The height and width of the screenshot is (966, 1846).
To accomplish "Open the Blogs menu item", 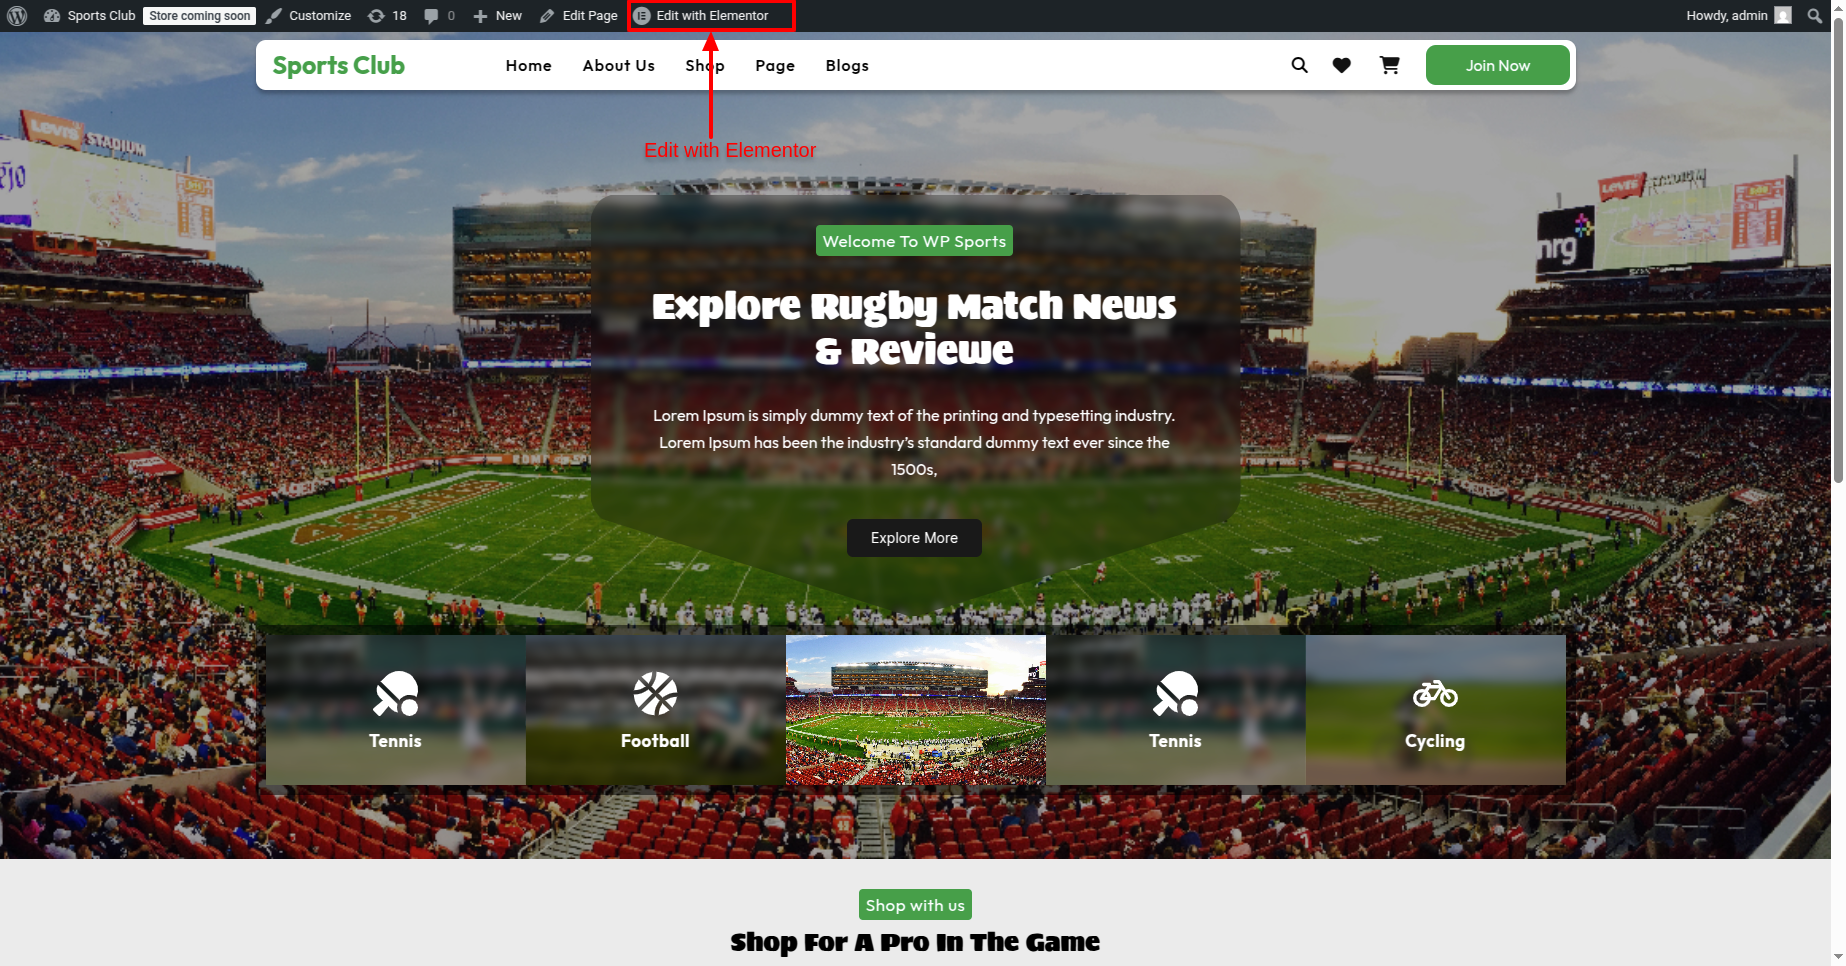I will [x=847, y=66].
